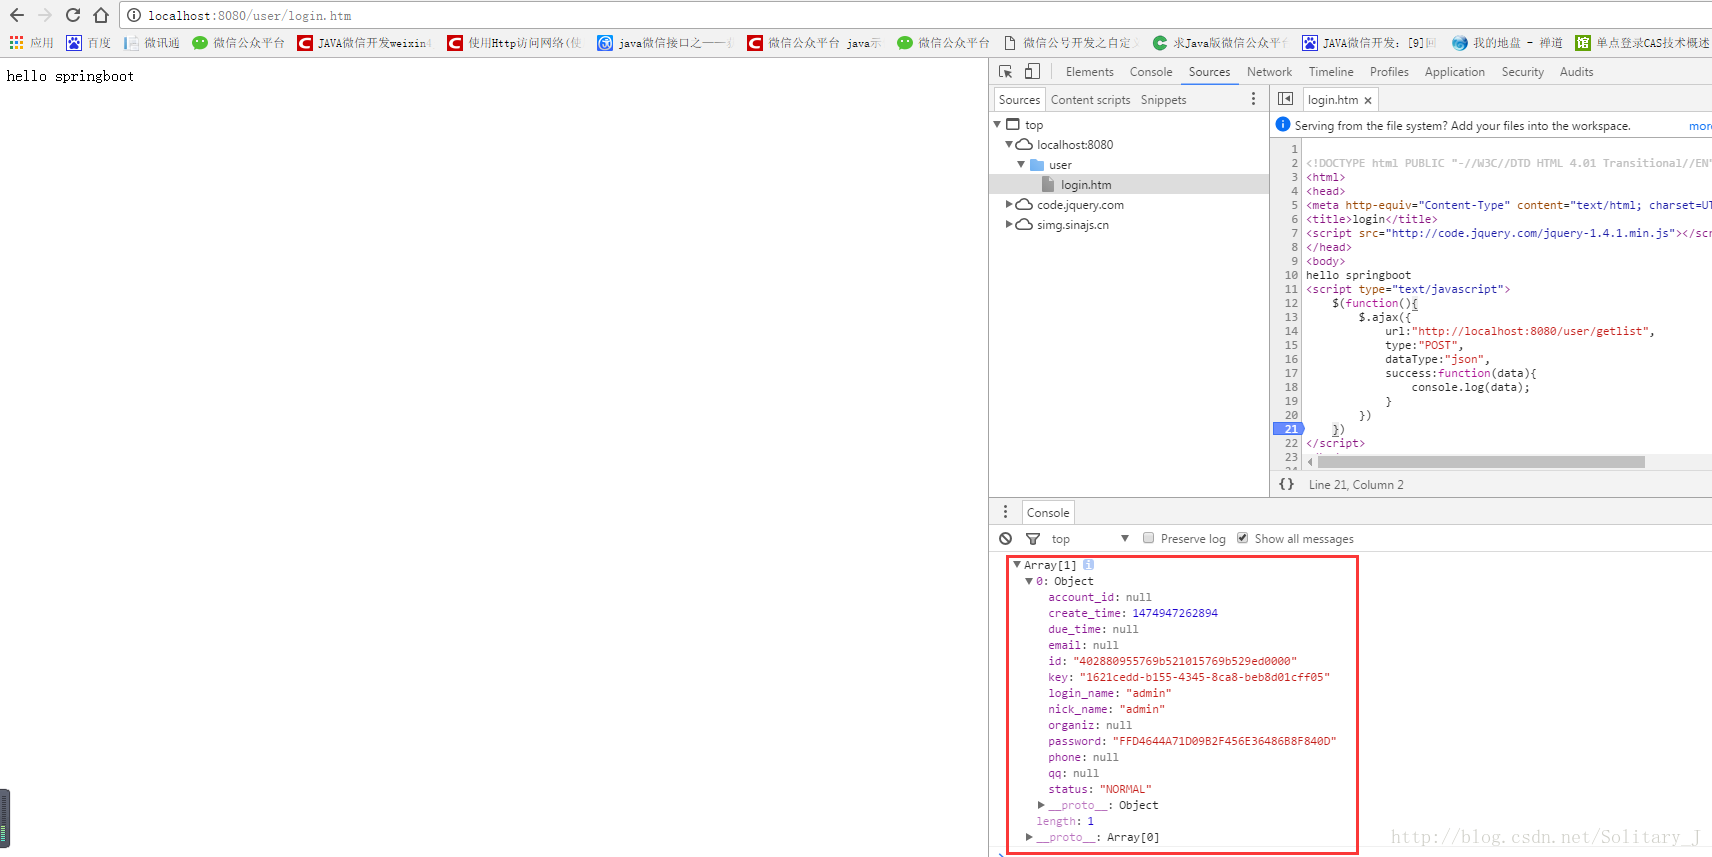Select the Snippets navigator tab
The height and width of the screenshot is (857, 1712).
[1163, 100]
